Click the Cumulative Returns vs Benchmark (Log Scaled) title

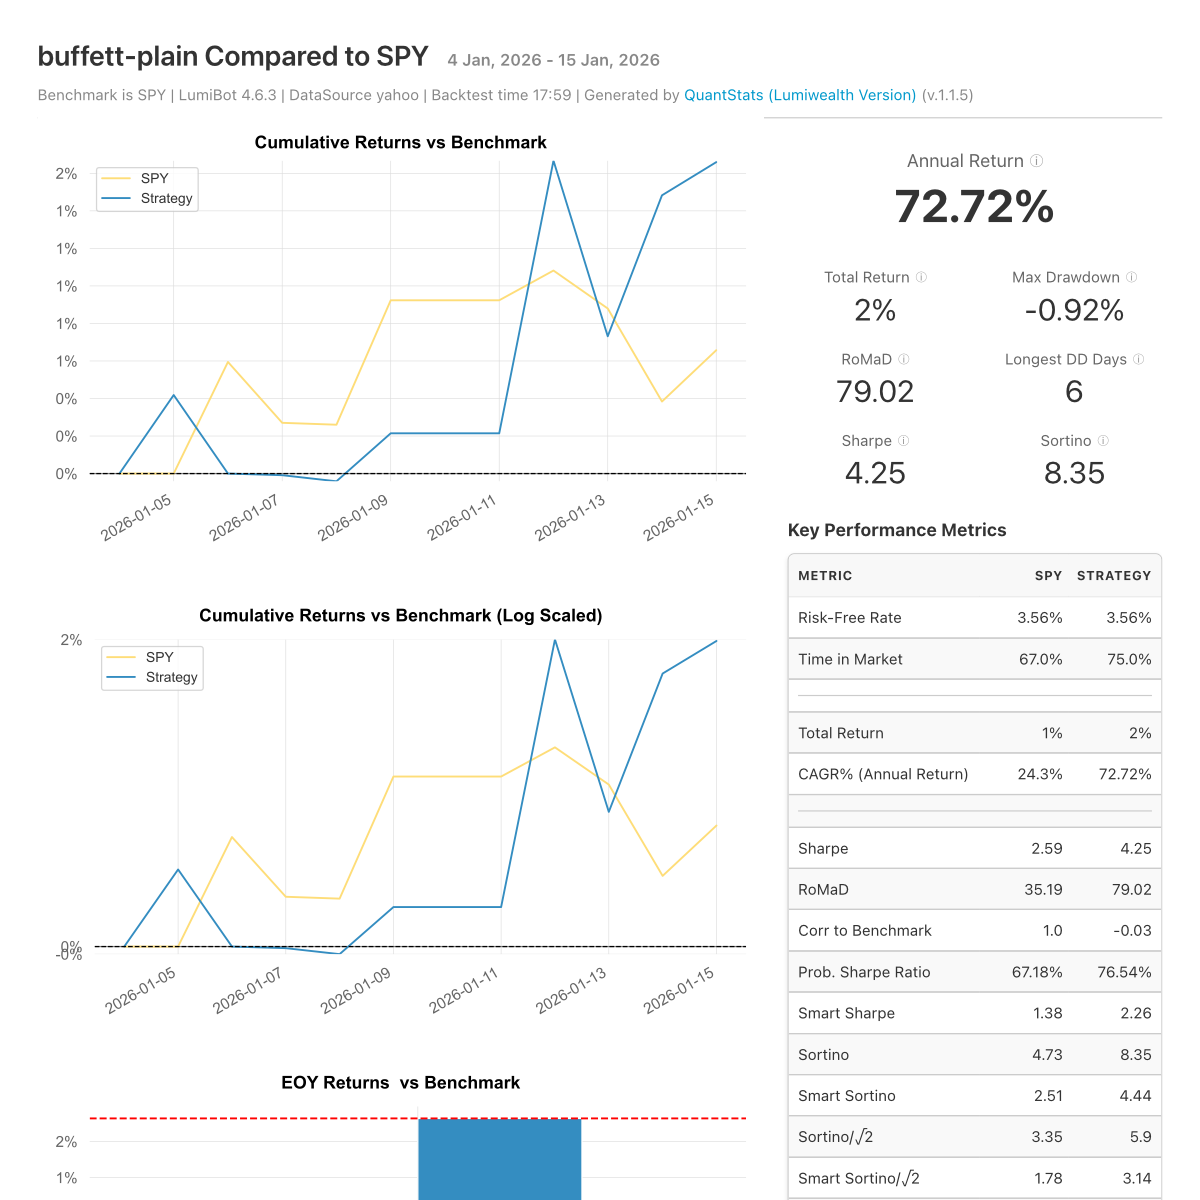[x=401, y=615]
